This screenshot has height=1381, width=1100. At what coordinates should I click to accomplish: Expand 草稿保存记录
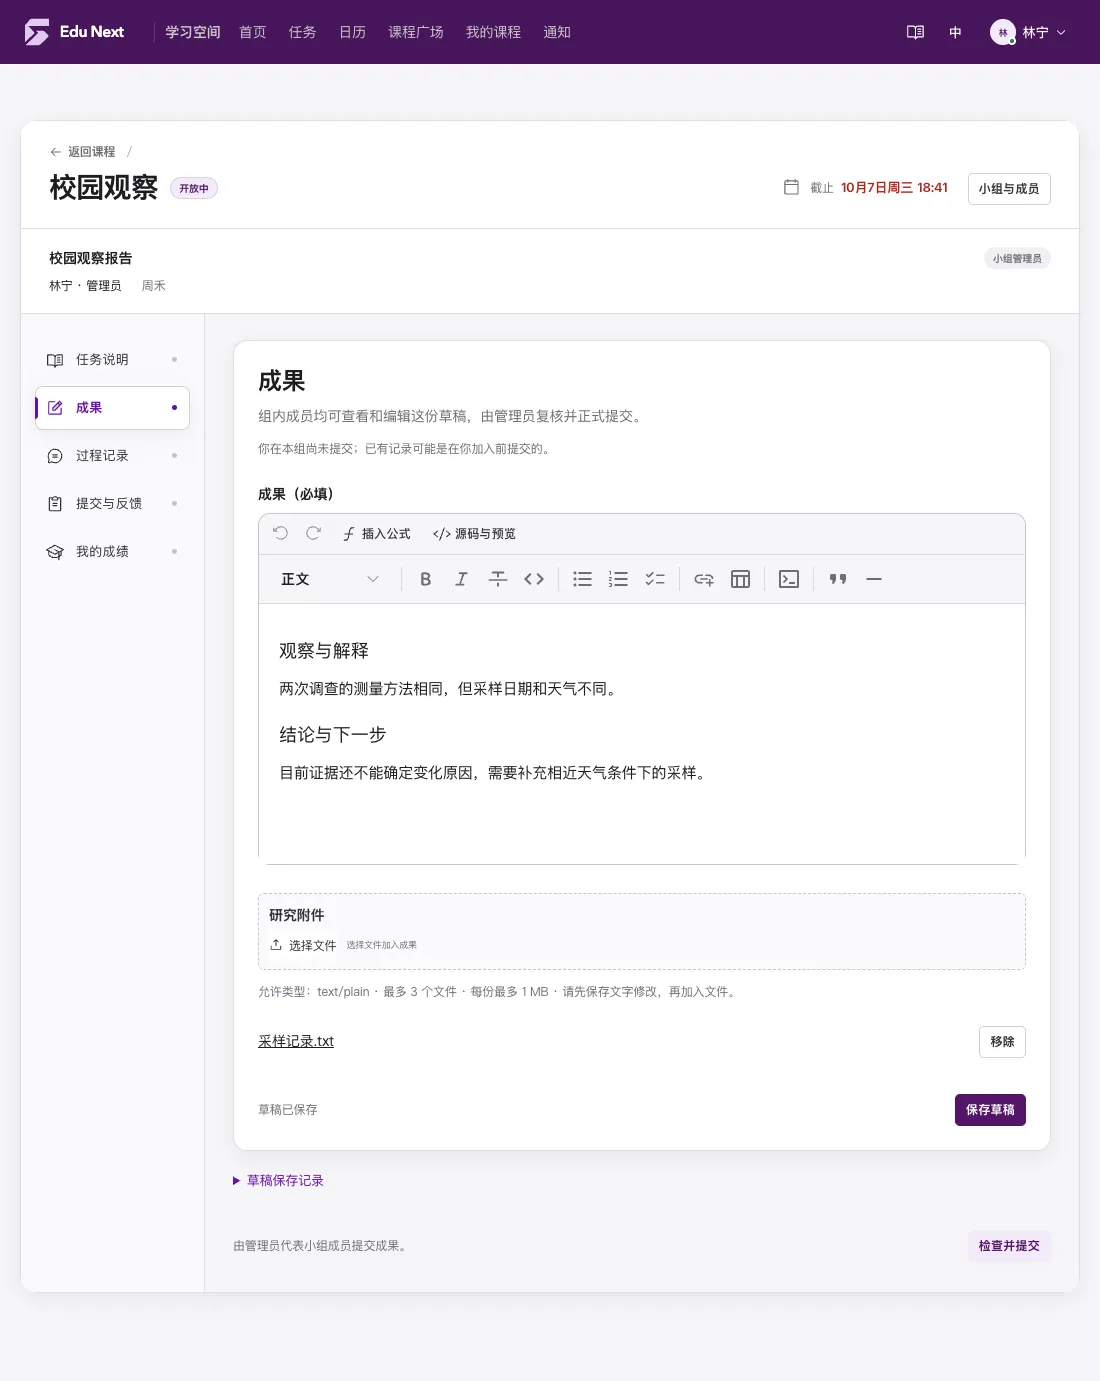[x=279, y=1181]
